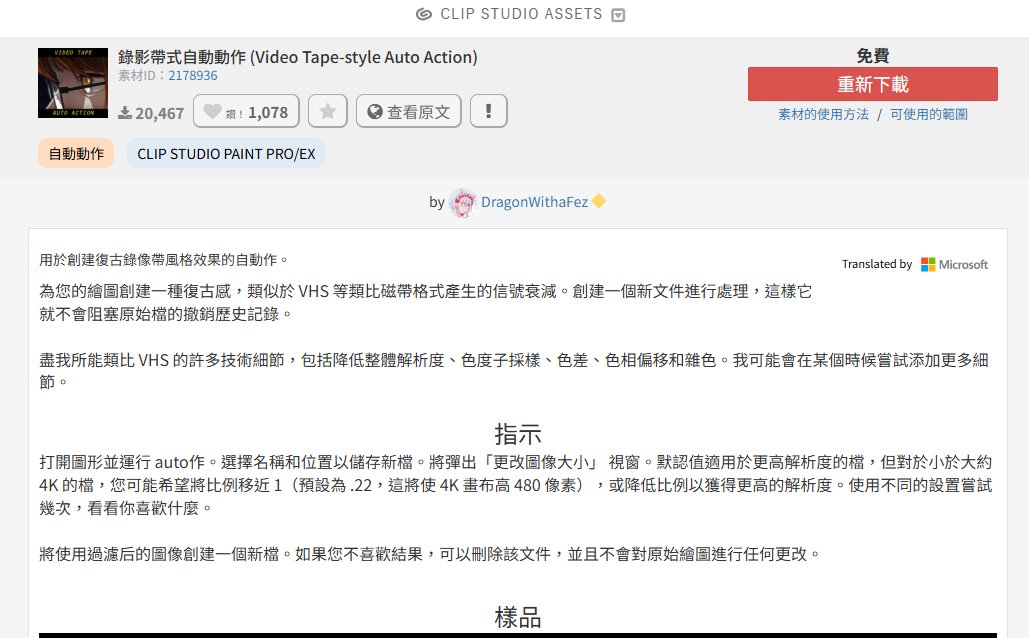Click the gold diamond badge beside the author
This screenshot has width=1029, height=638.
[x=599, y=202]
